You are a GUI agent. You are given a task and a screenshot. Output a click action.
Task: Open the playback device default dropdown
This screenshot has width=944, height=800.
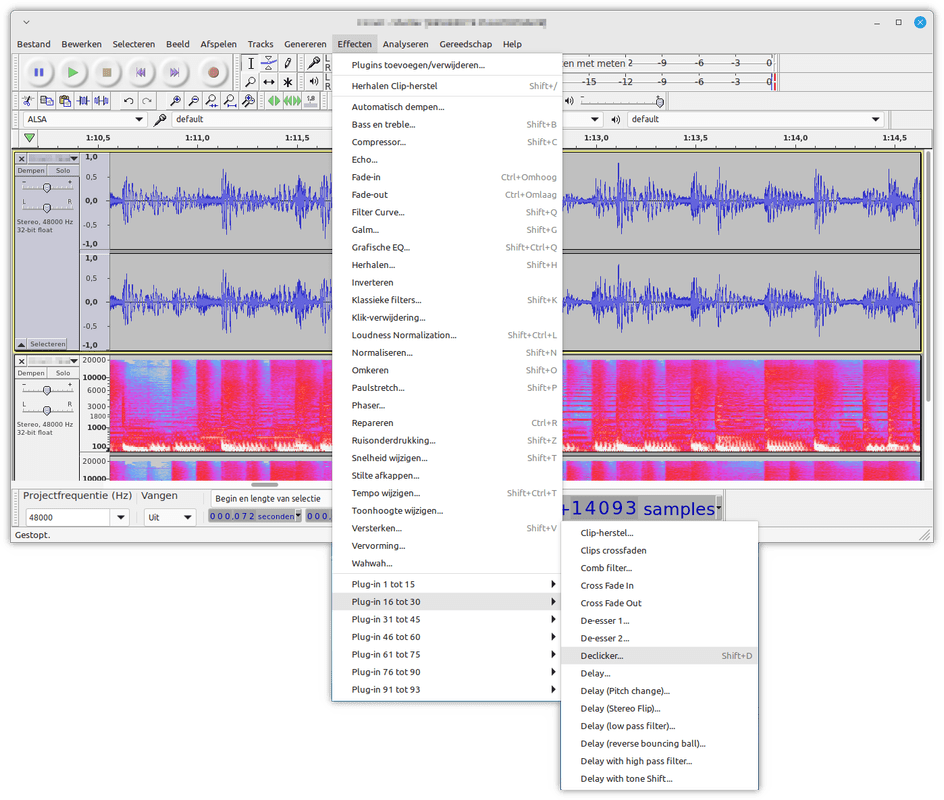click(x=756, y=119)
